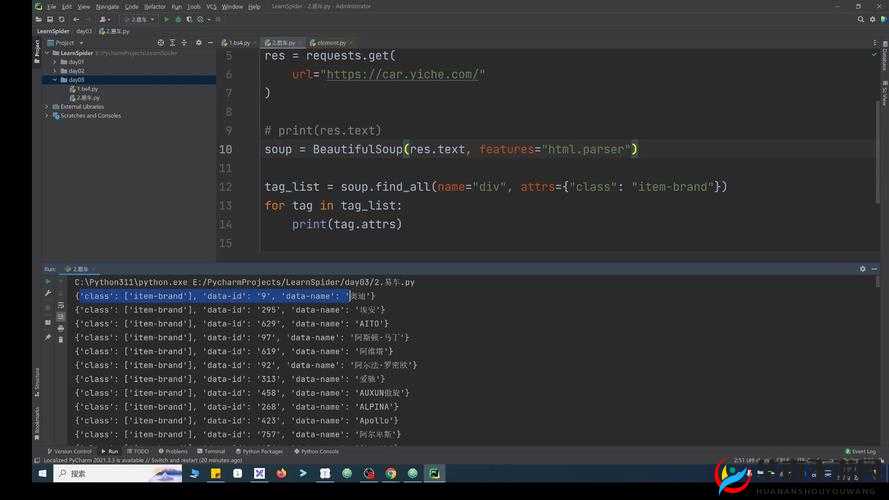Open the Refactor menu
The height and width of the screenshot is (500, 889).
tap(155, 7)
